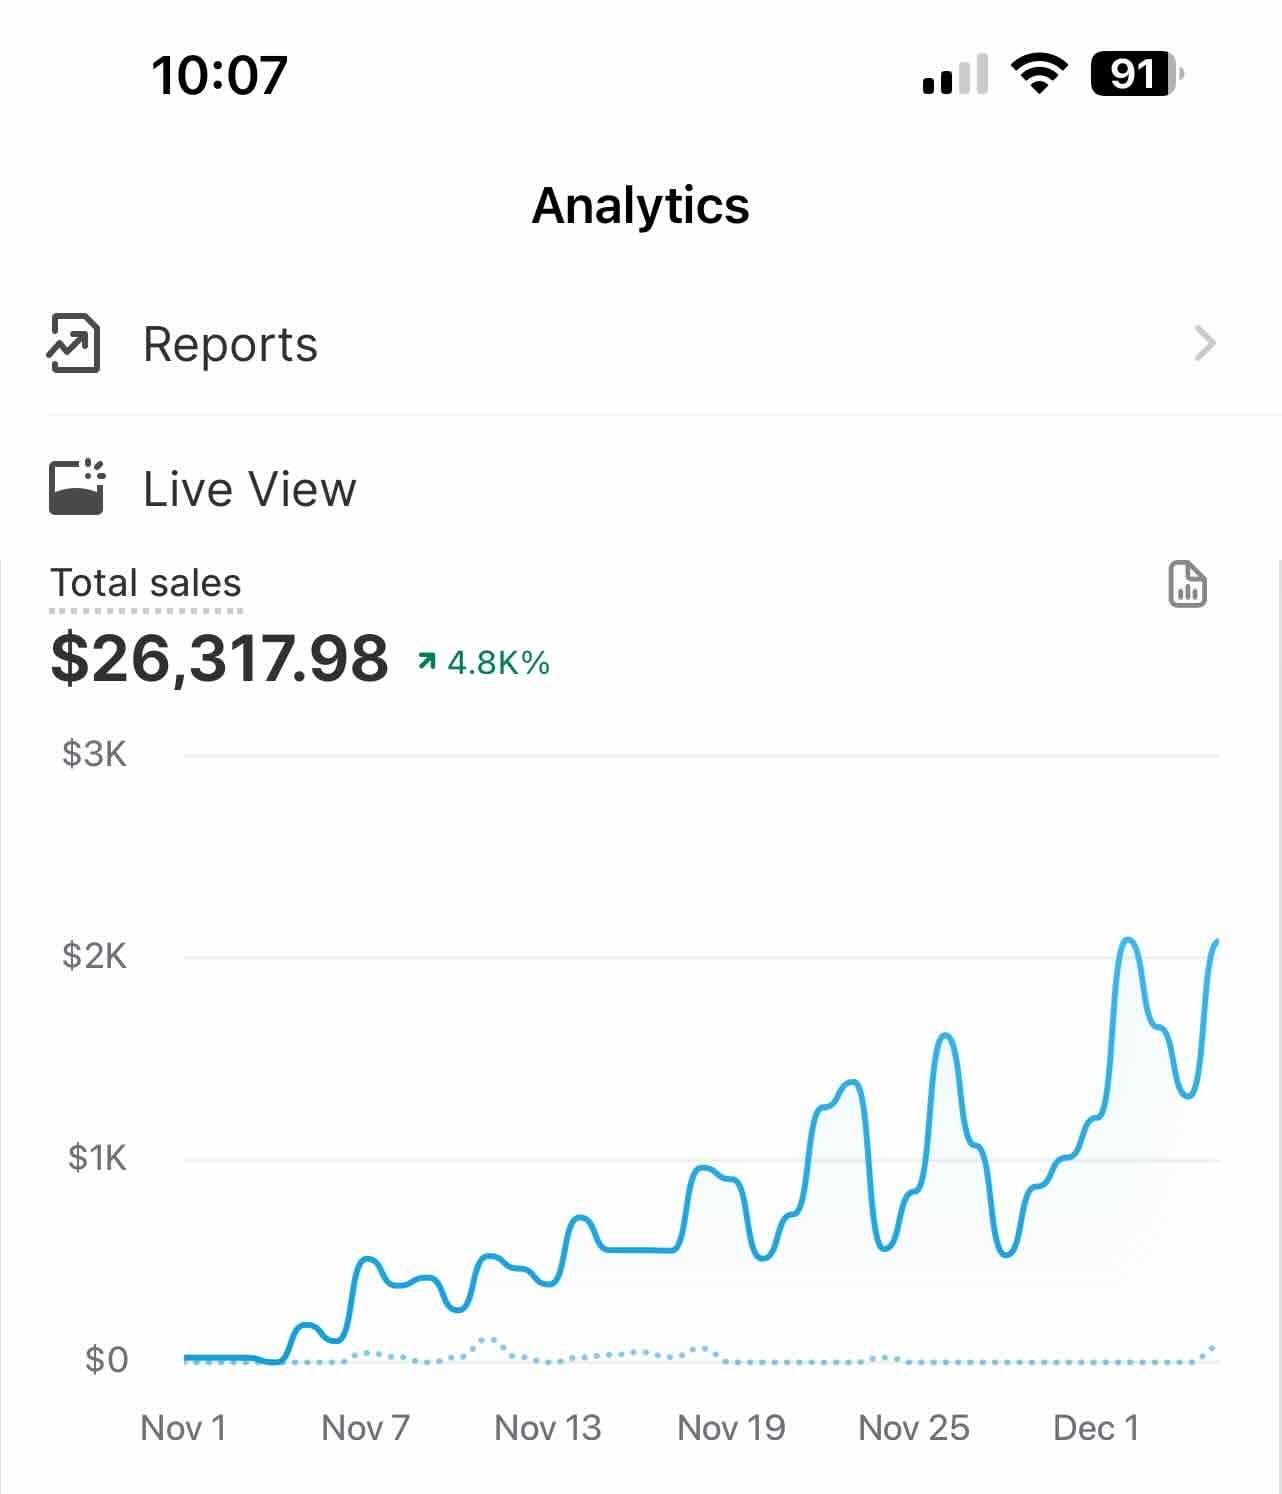Tap the cellular signal bars icon
Viewport: 1282px width, 1494px height.
point(950,74)
